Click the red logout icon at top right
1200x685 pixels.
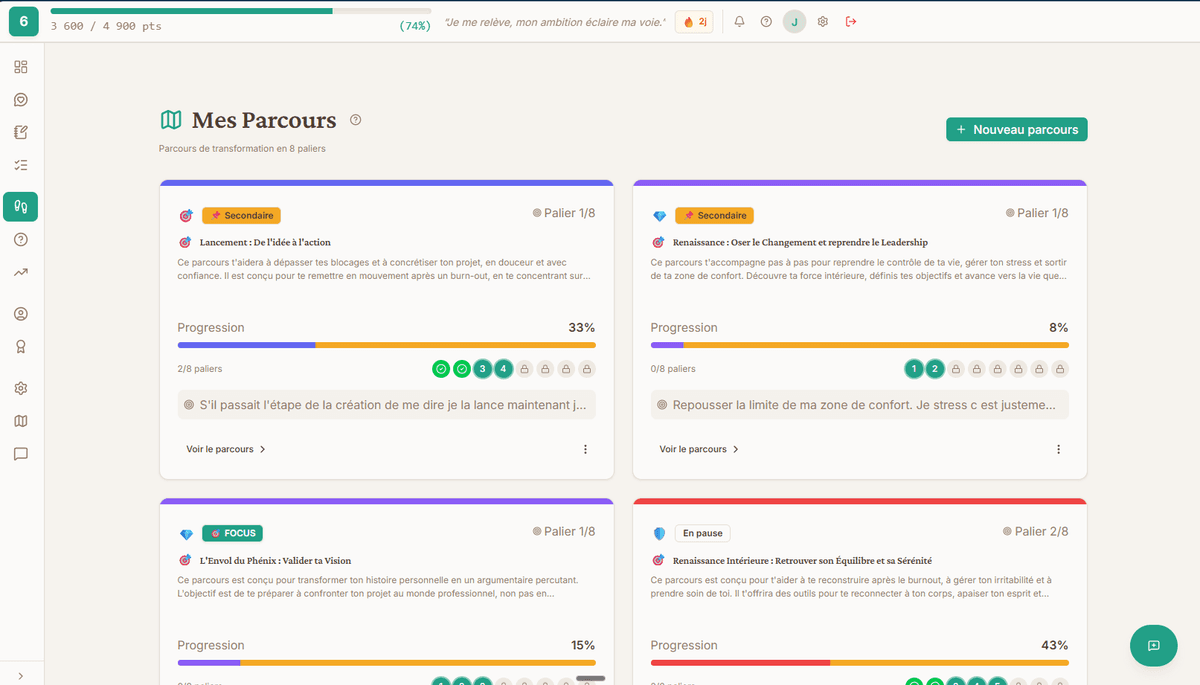tap(851, 21)
